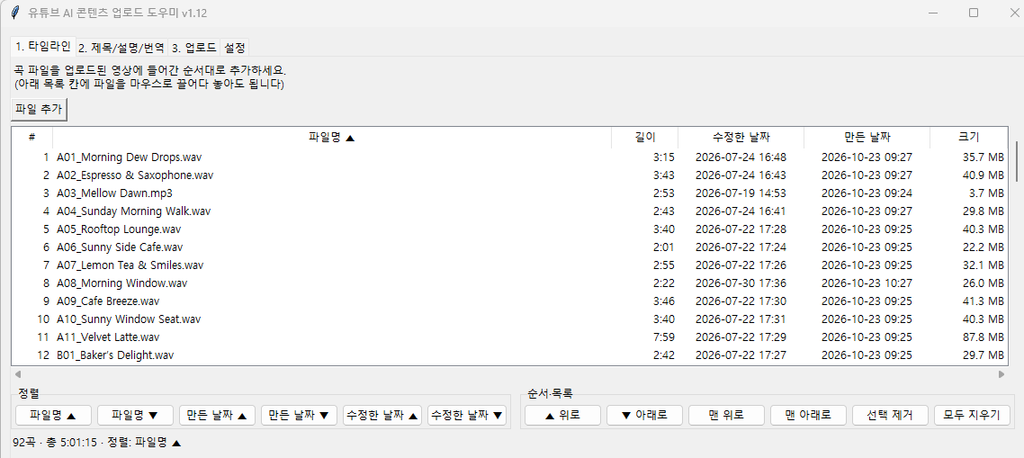The width and height of the screenshot is (1024, 458).
Task: Click the 7:59 length value
Action: point(664,337)
